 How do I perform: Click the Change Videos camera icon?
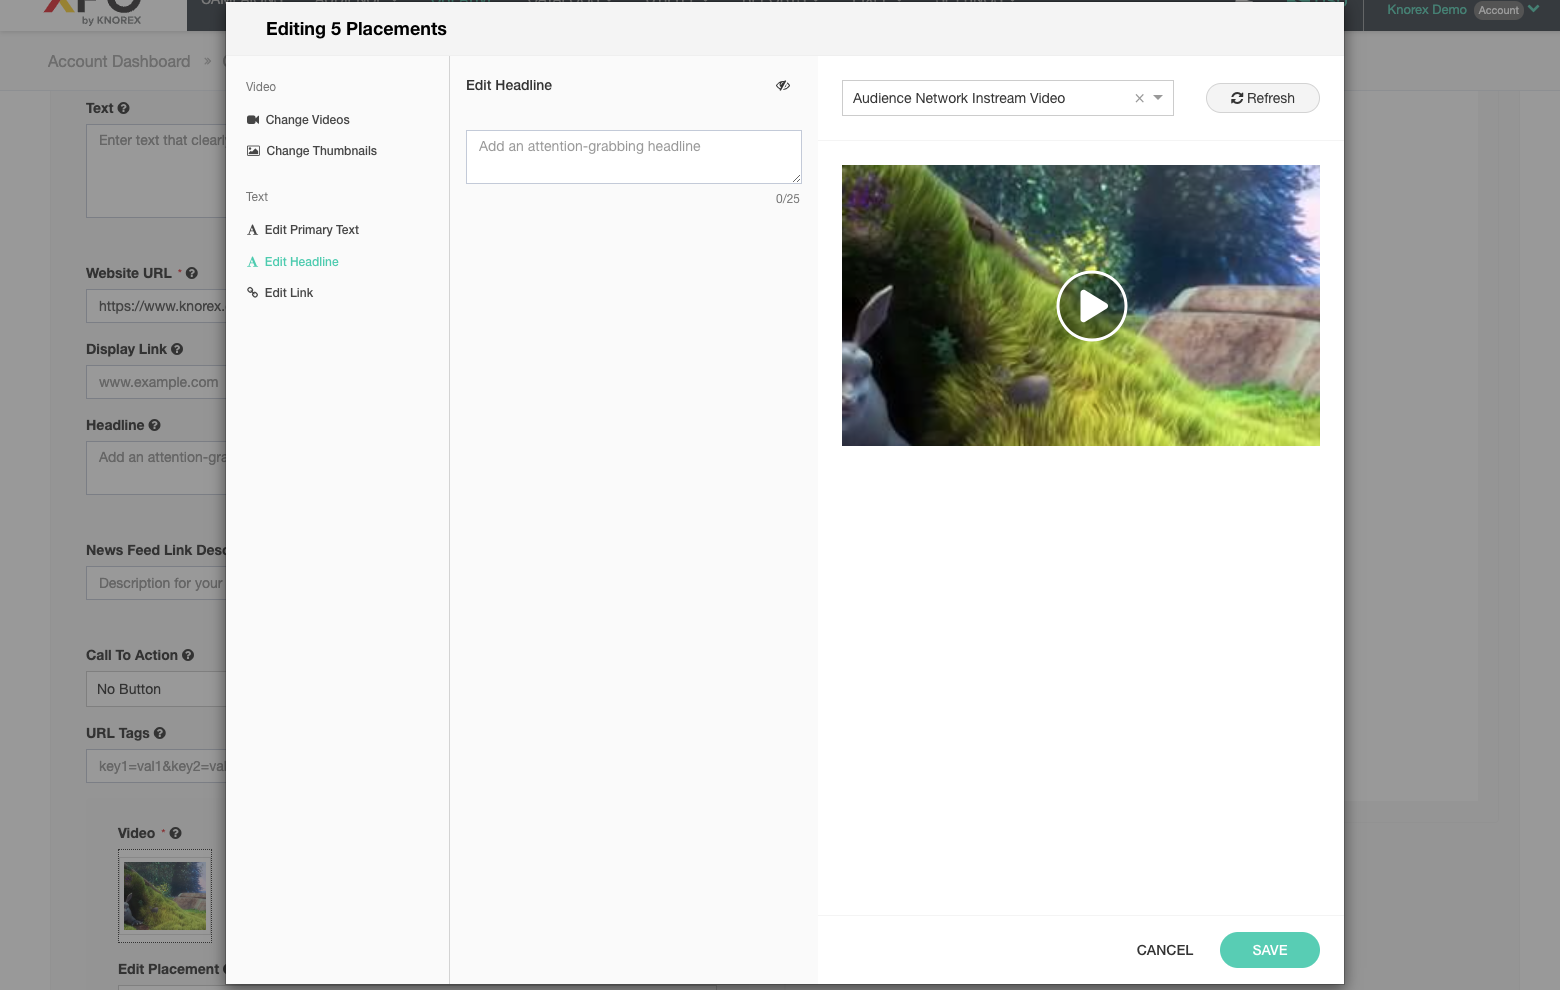point(253,120)
